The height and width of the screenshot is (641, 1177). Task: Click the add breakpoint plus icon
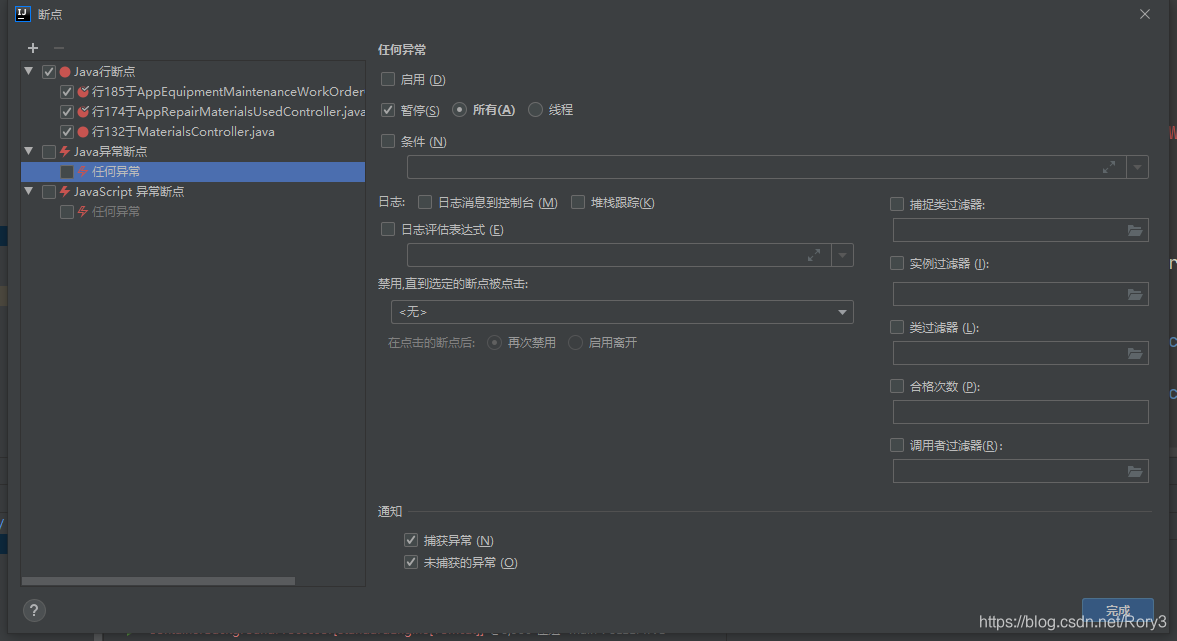pos(33,48)
